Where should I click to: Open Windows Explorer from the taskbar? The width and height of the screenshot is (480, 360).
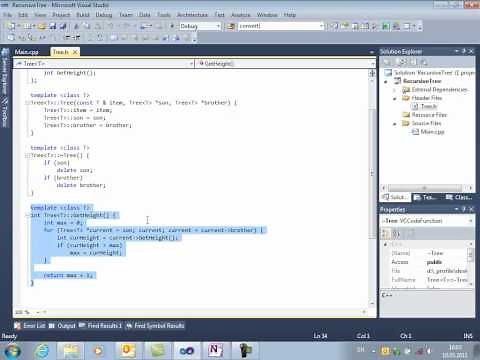click(71, 351)
